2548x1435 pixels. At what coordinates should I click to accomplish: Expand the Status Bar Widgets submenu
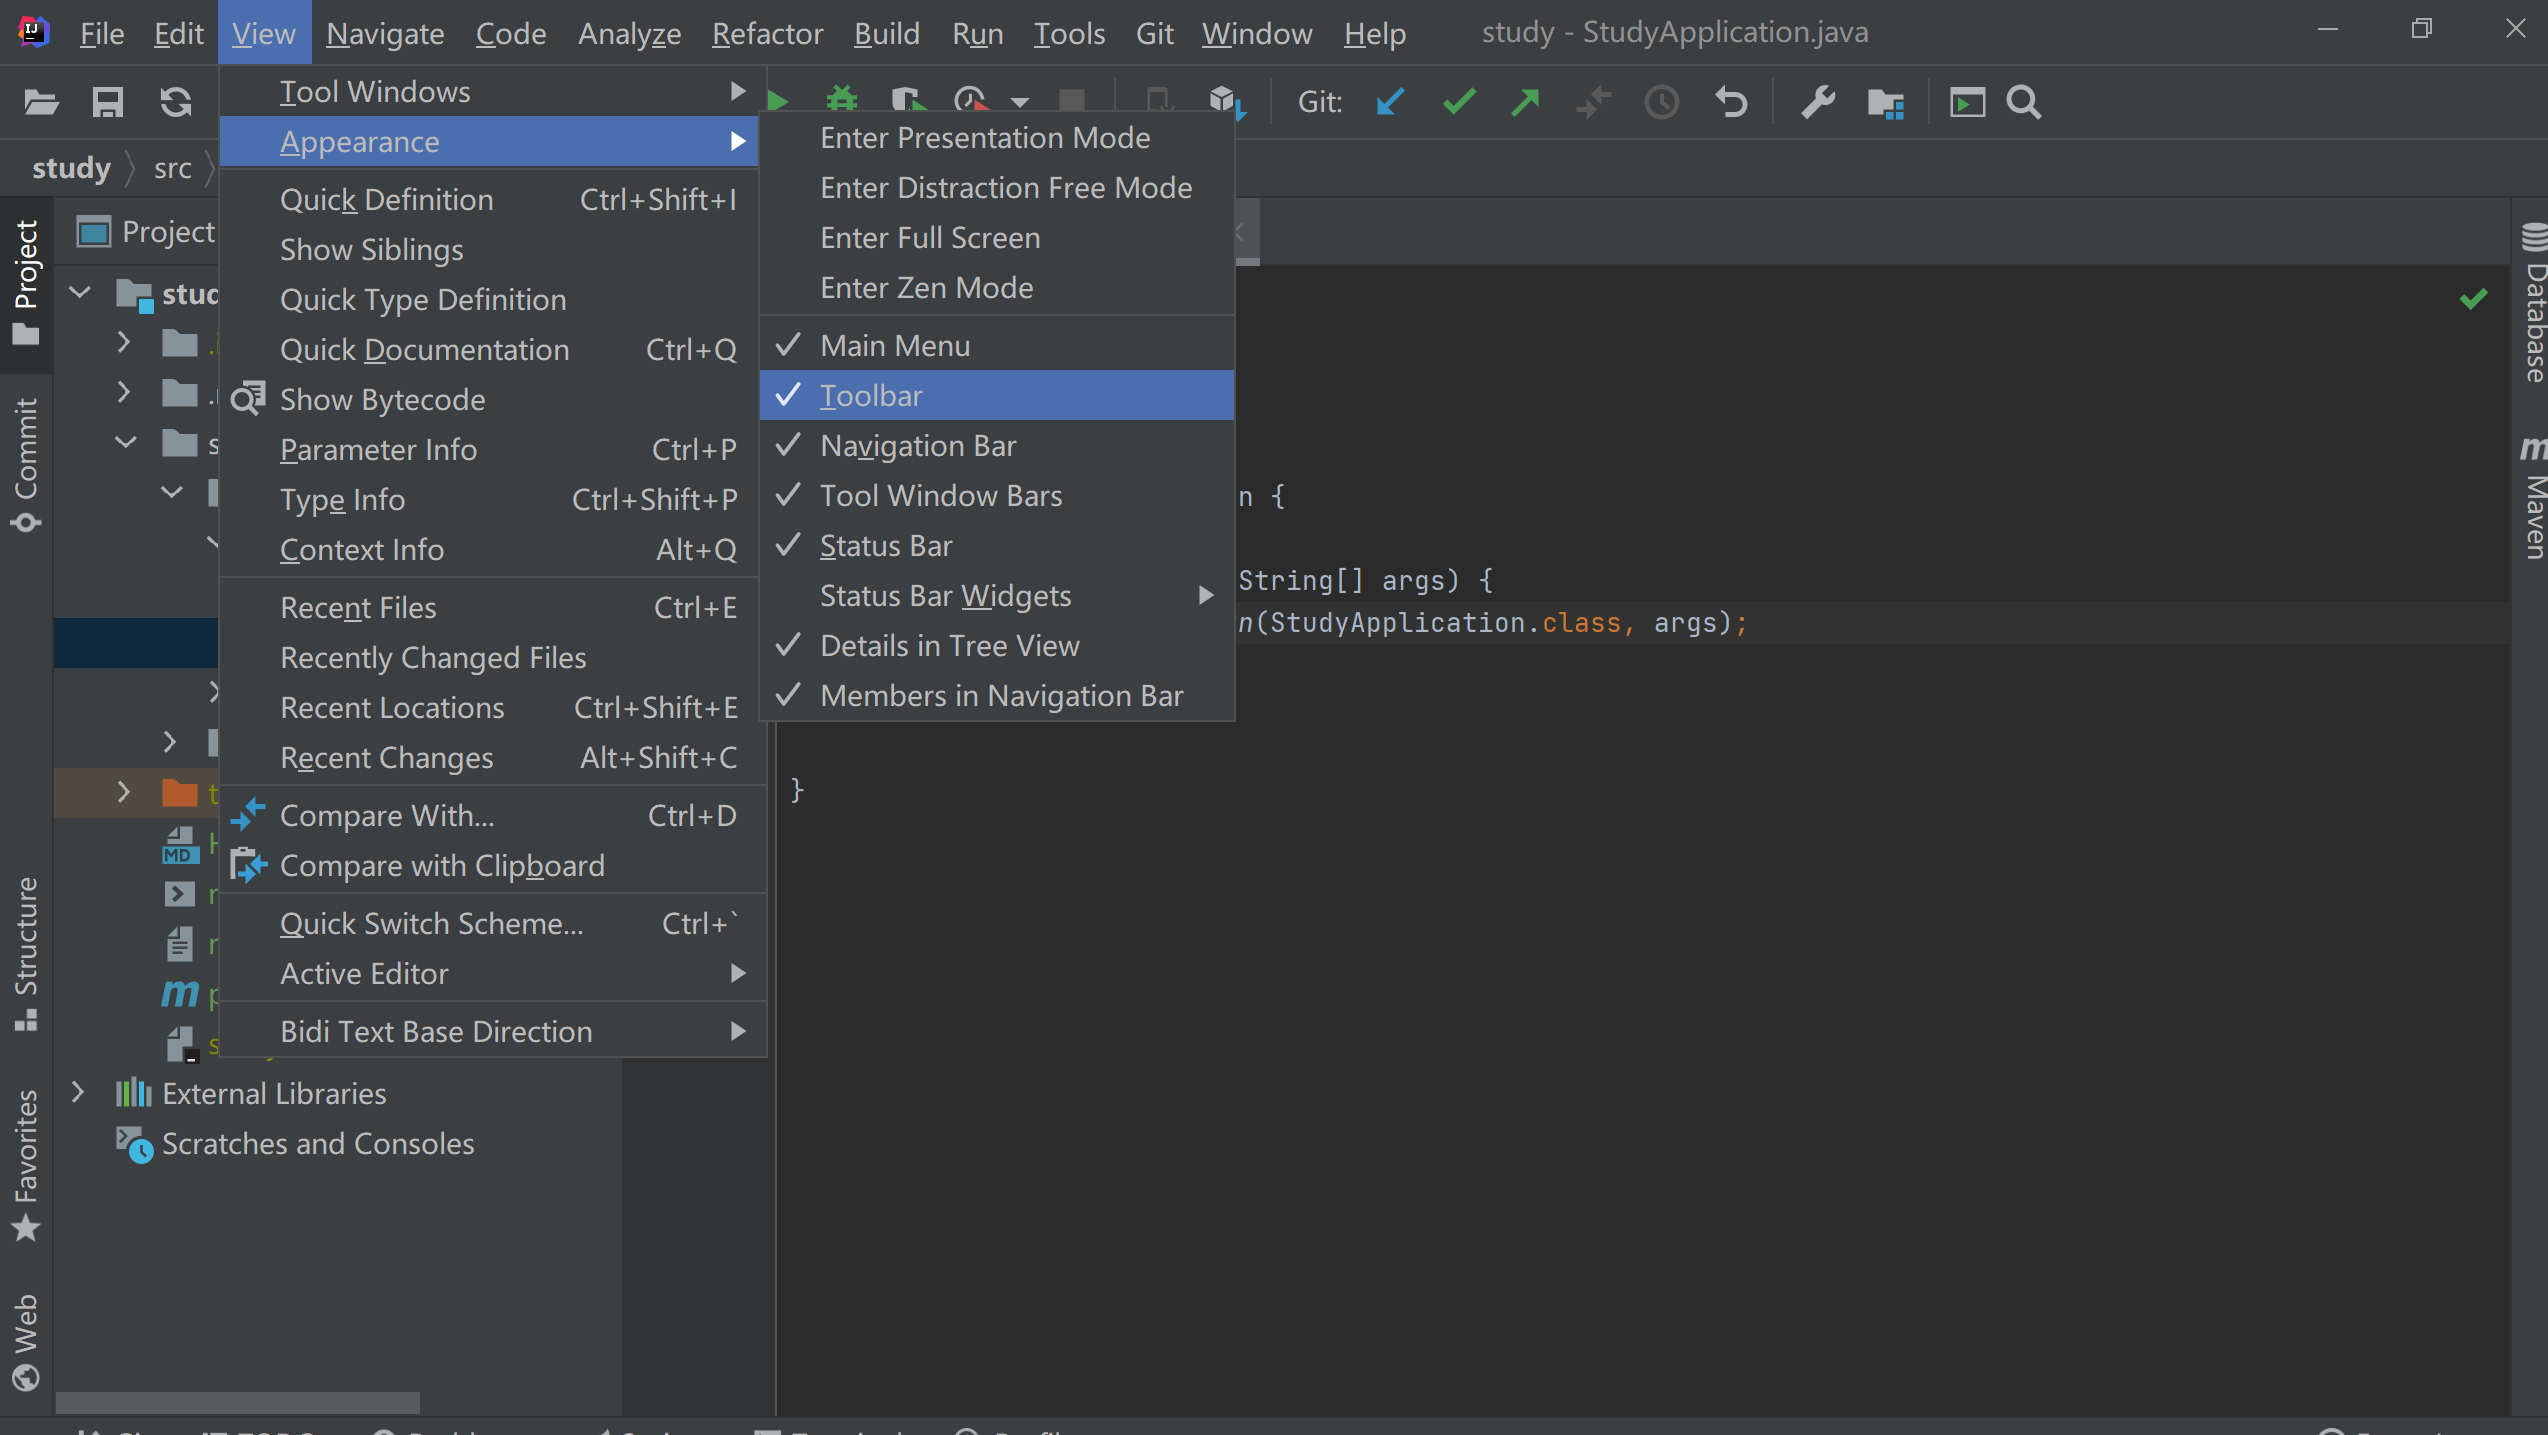click(945, 595)
